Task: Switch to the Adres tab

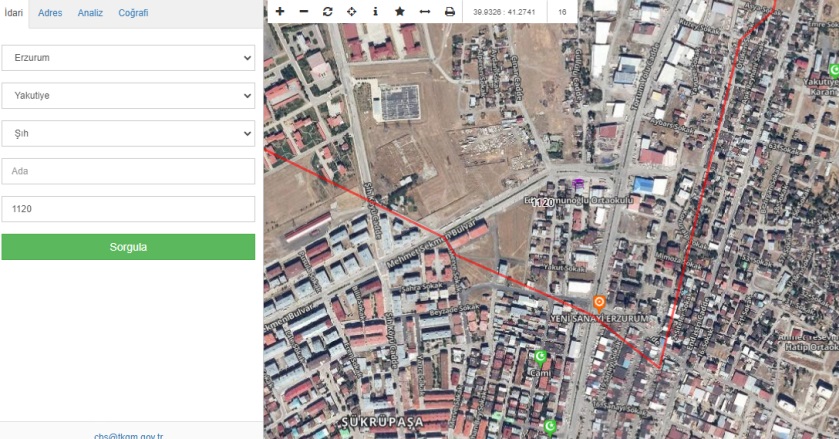Action: coord(50,13)
